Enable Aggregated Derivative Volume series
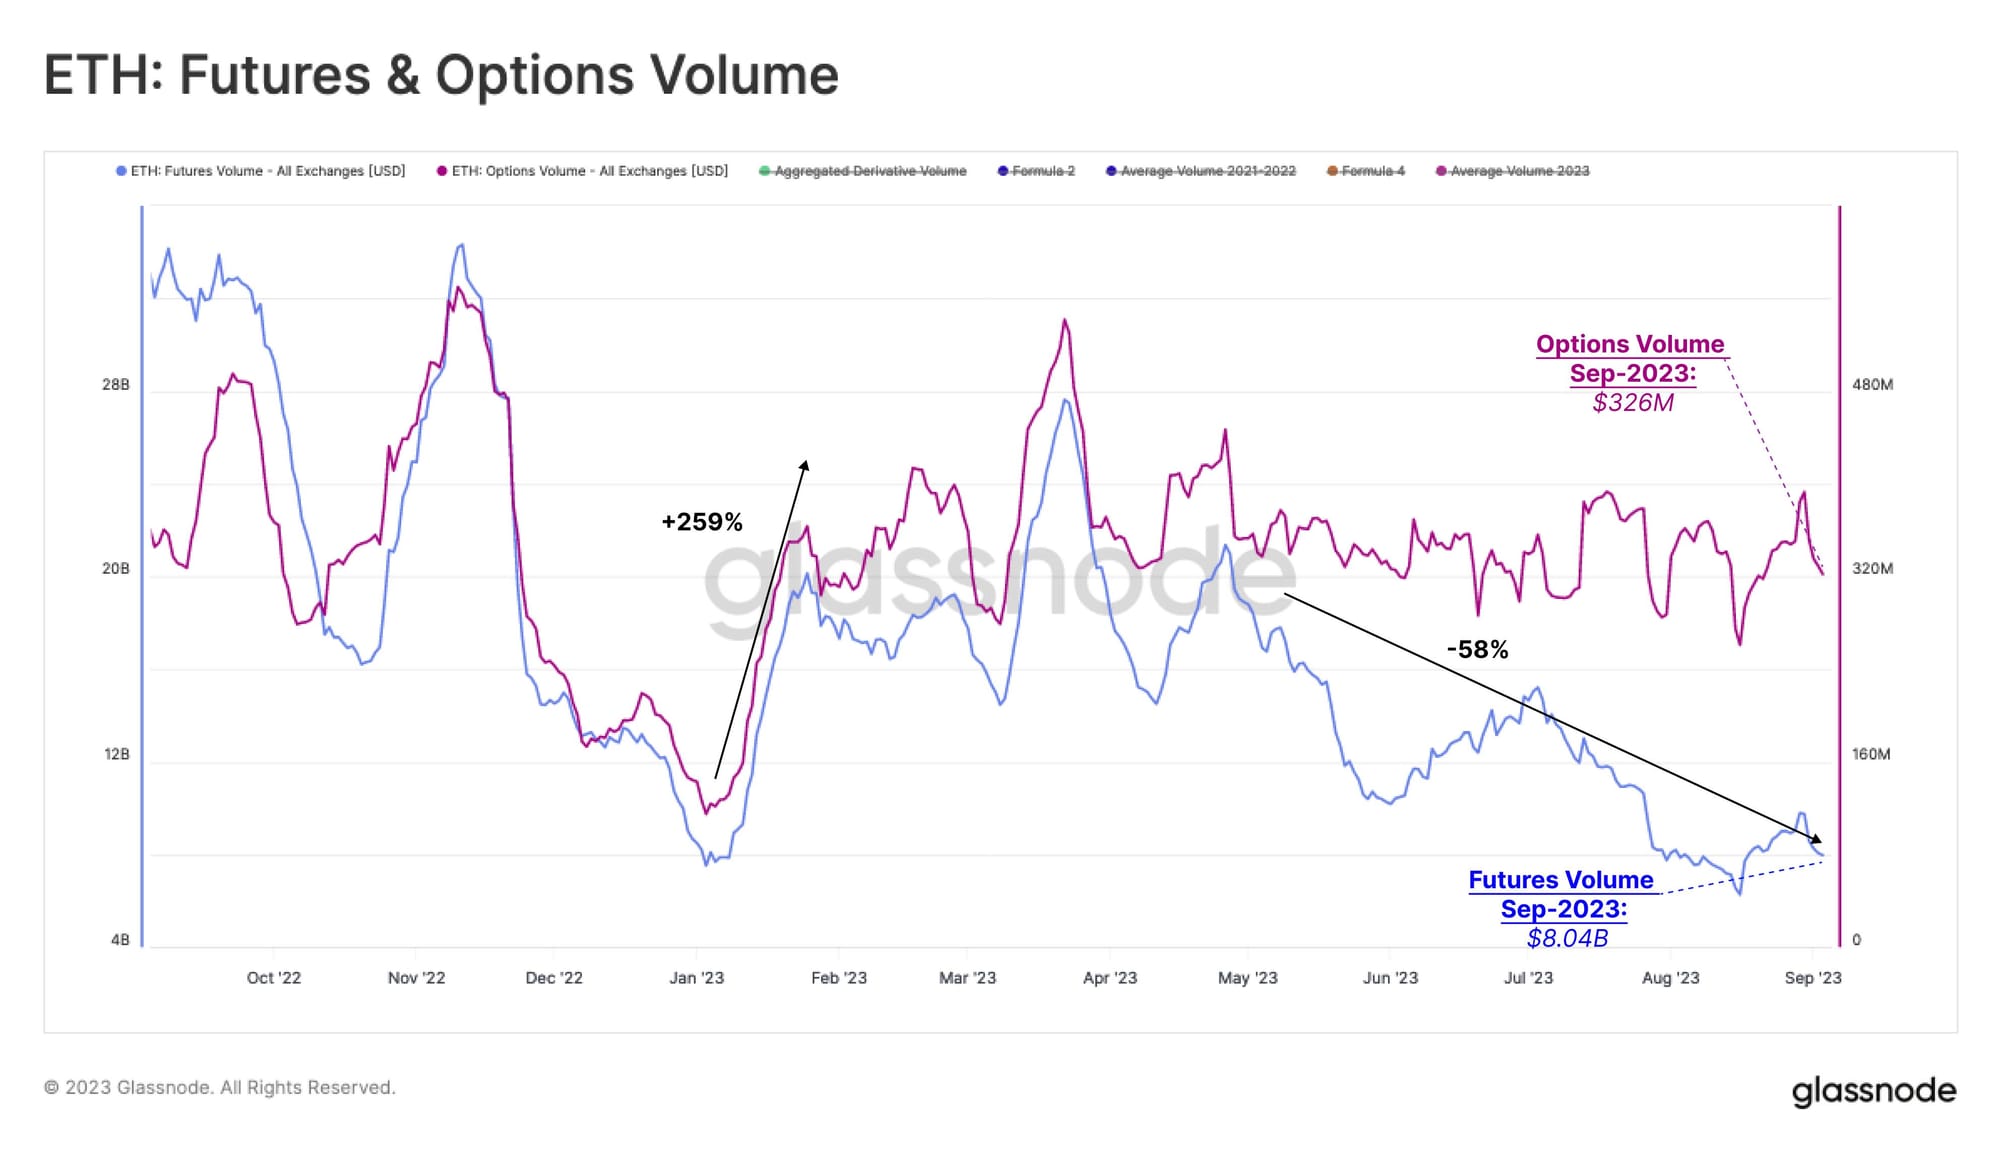 [863, 171]
